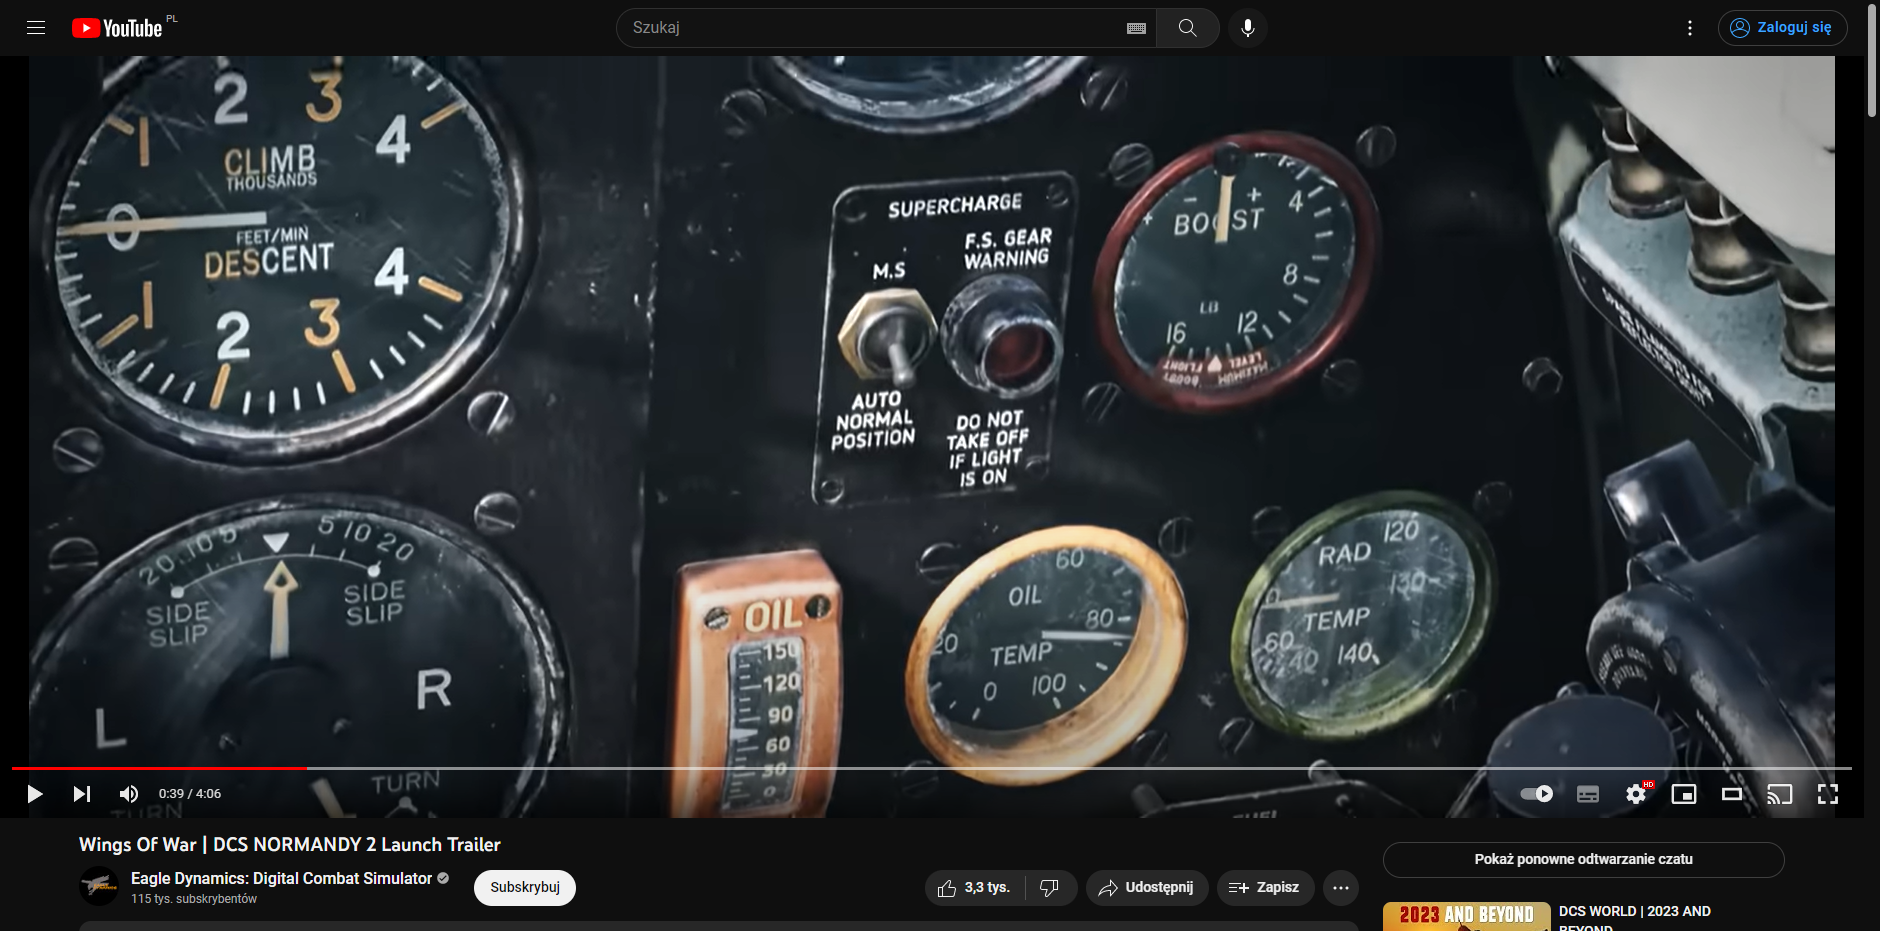This screenshot has width=1880, height=931.
Task: Open the hamburger guide menu
Action: tap(36, 28)
